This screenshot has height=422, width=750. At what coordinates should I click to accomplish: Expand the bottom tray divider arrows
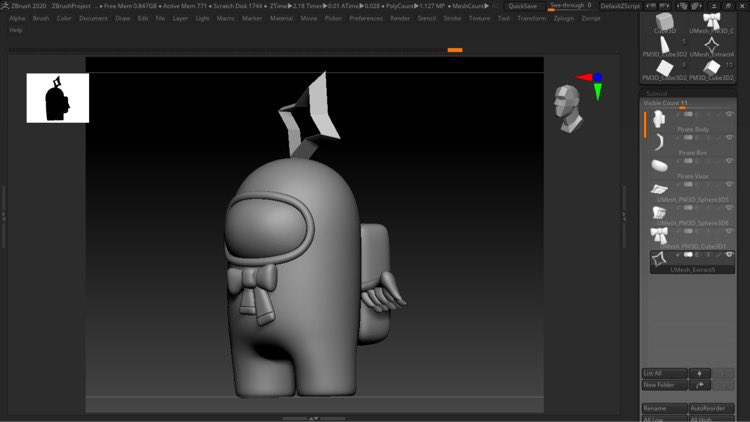[x=314, y=418]
